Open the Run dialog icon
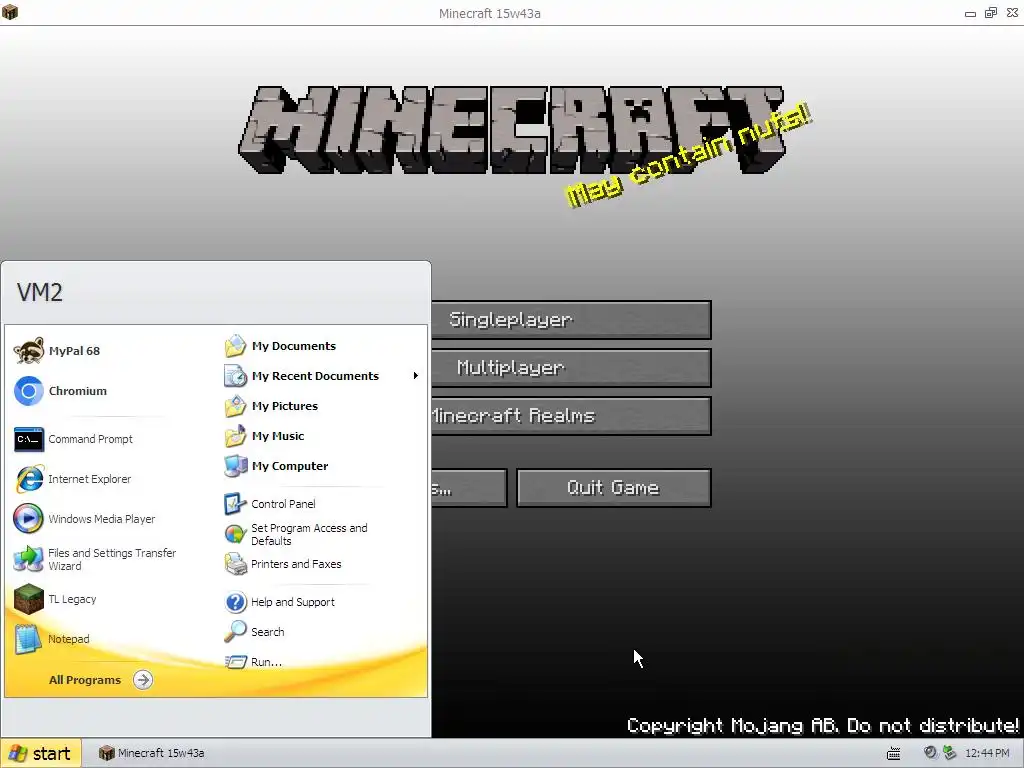 point(235,662)
